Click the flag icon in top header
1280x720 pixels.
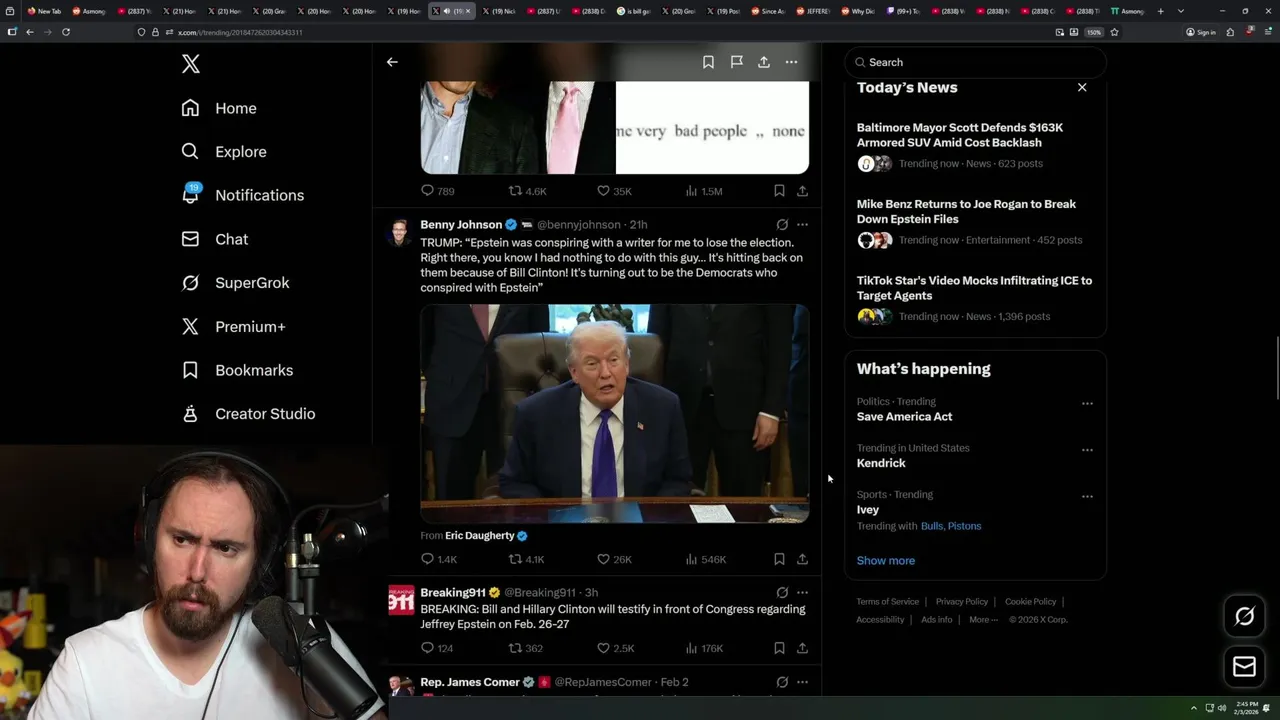pyautogui.click(x=736, y=62)
